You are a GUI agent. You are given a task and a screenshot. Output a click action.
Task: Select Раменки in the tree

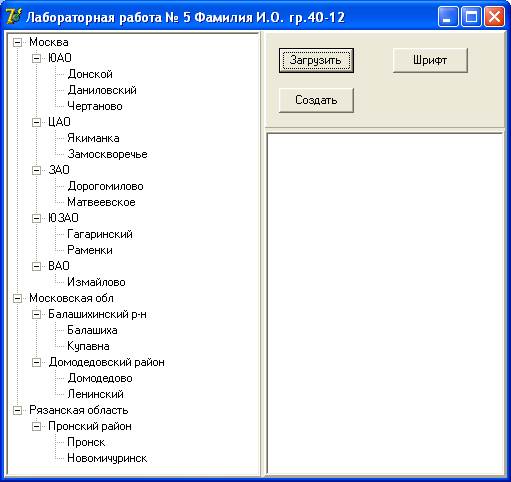pos(90,250)
